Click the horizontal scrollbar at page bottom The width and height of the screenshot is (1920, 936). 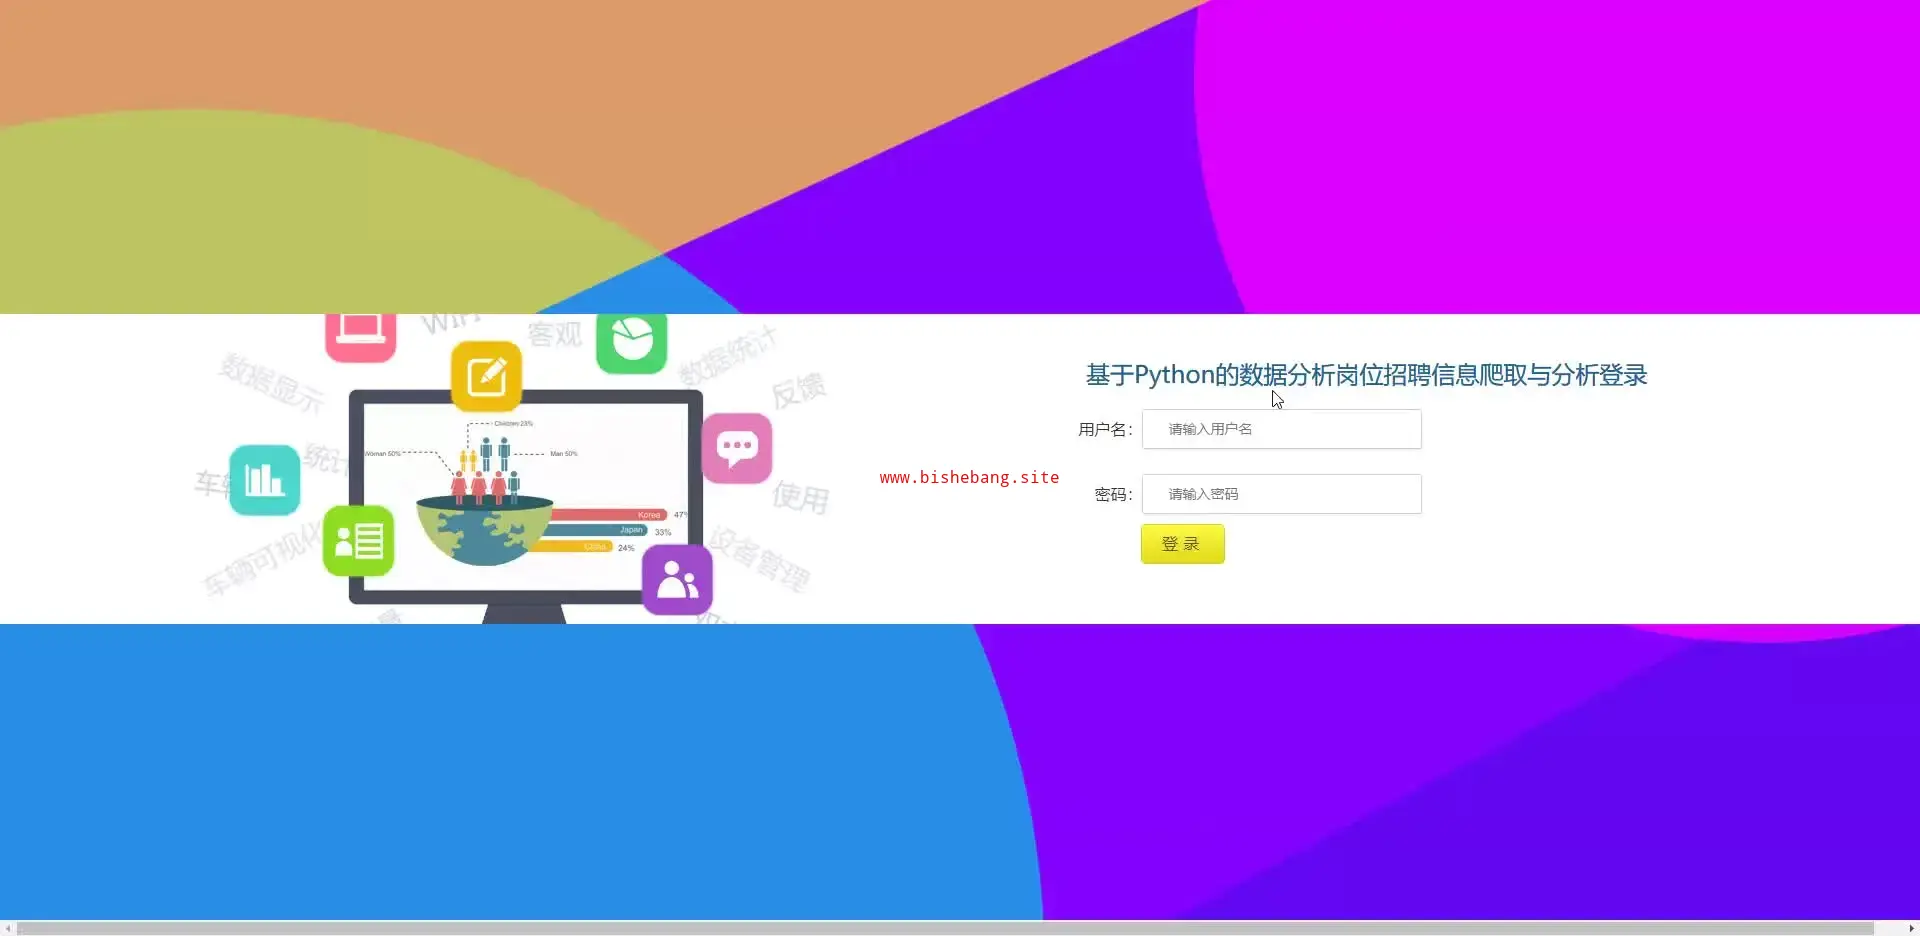point(945,928)
